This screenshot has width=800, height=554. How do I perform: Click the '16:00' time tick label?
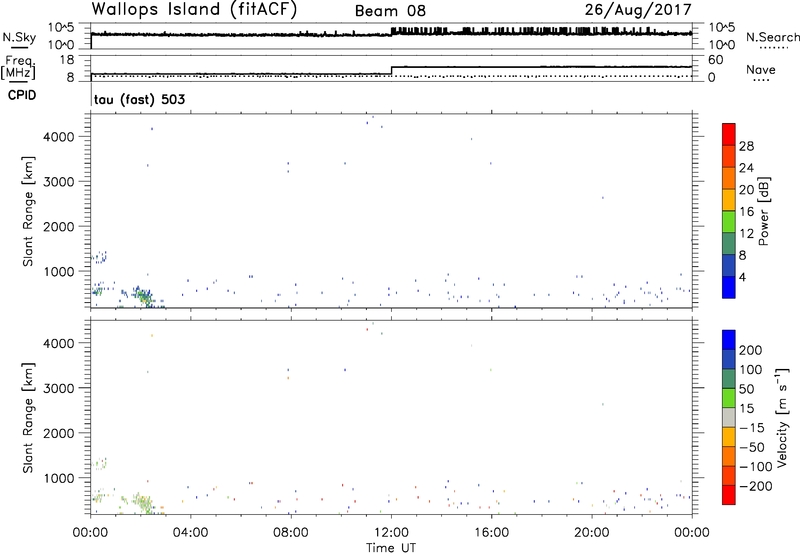pyautogui.click(x=491, y=533)
